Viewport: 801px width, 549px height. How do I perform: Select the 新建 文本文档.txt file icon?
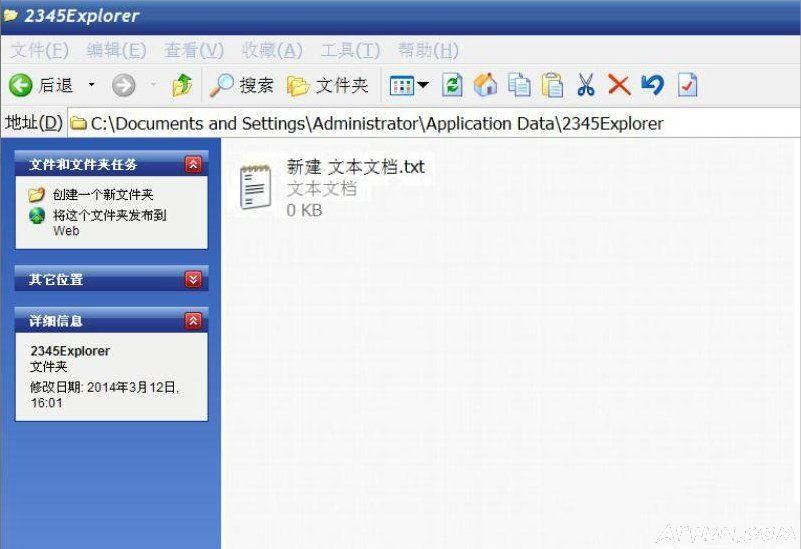(x=255, y=187)
